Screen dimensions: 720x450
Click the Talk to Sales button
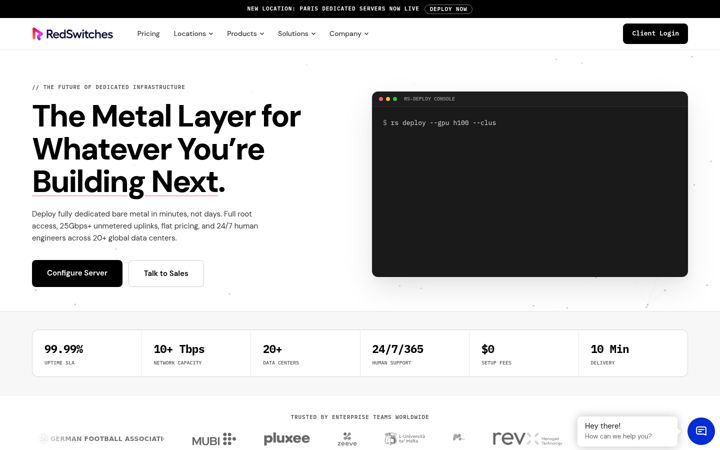[x=166, y=273]
